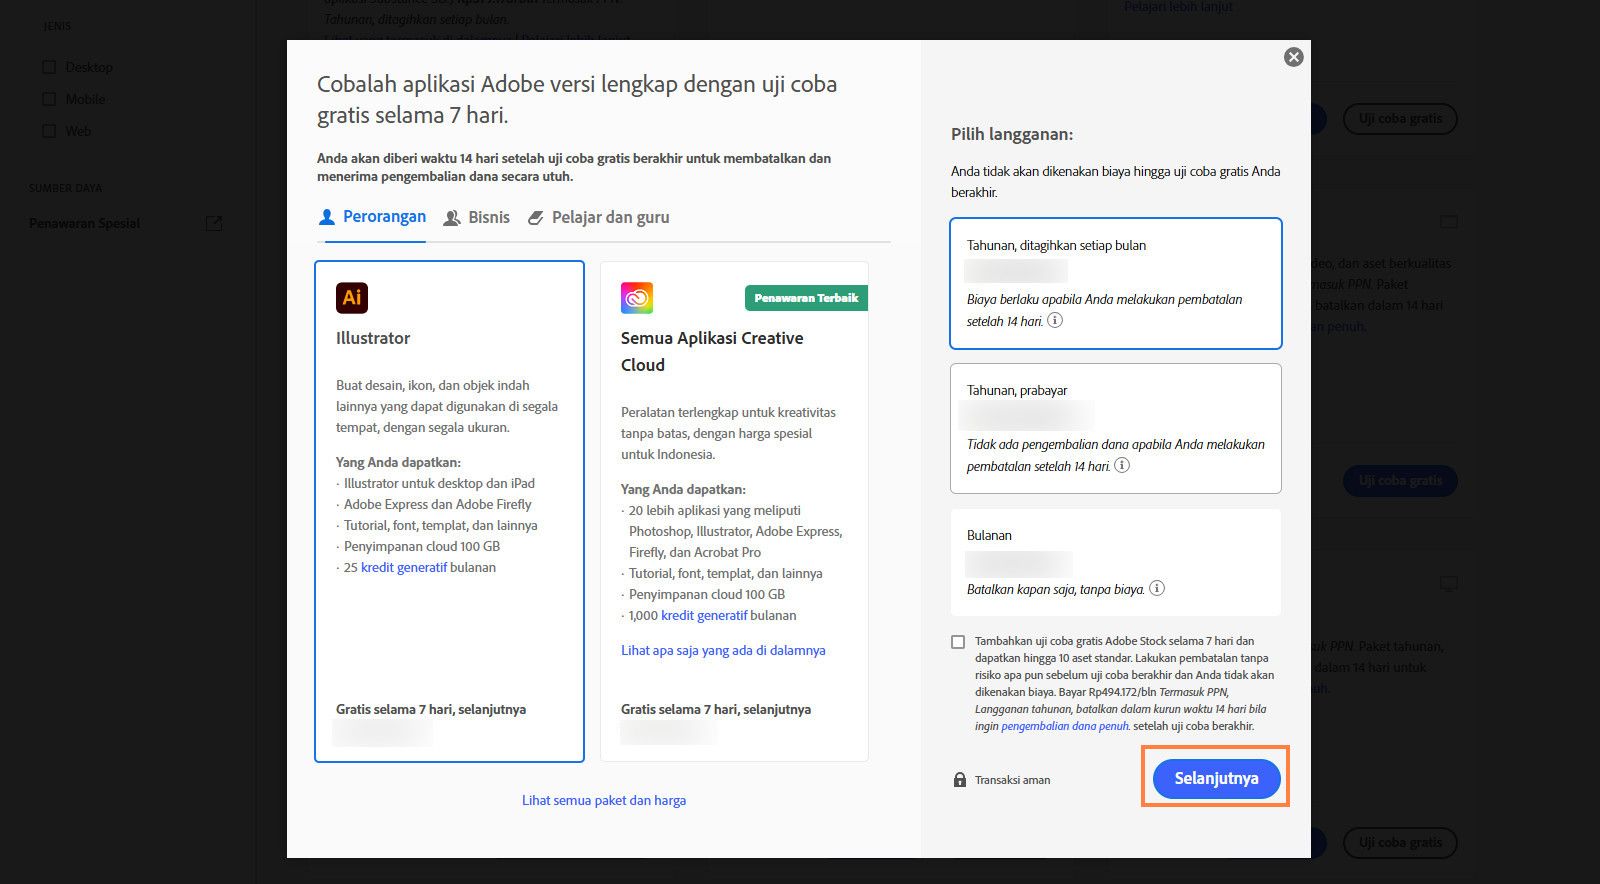This screenshot has width=1600, height=884.
Task: Show info next to Batalkan kapan saja
Action: [x=1157, y=589]
